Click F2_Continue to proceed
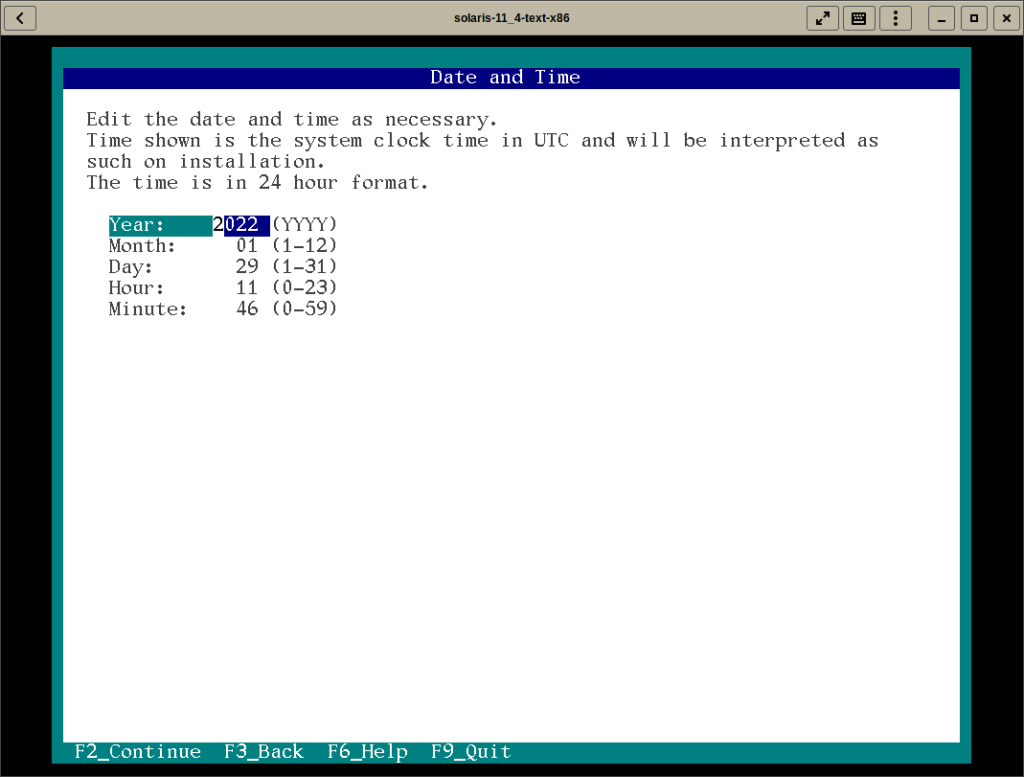The width and height of the screenshot is (1024, 777). [138, 752]
